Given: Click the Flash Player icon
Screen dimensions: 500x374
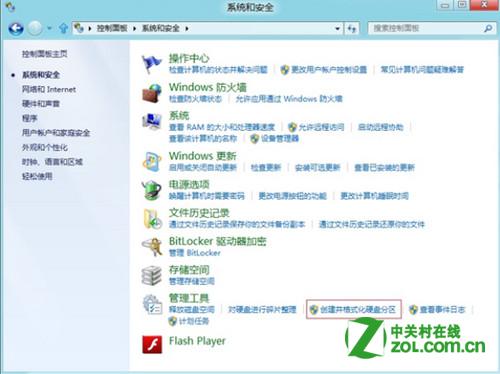Looking at the screenshot, I should pos(152,344).
